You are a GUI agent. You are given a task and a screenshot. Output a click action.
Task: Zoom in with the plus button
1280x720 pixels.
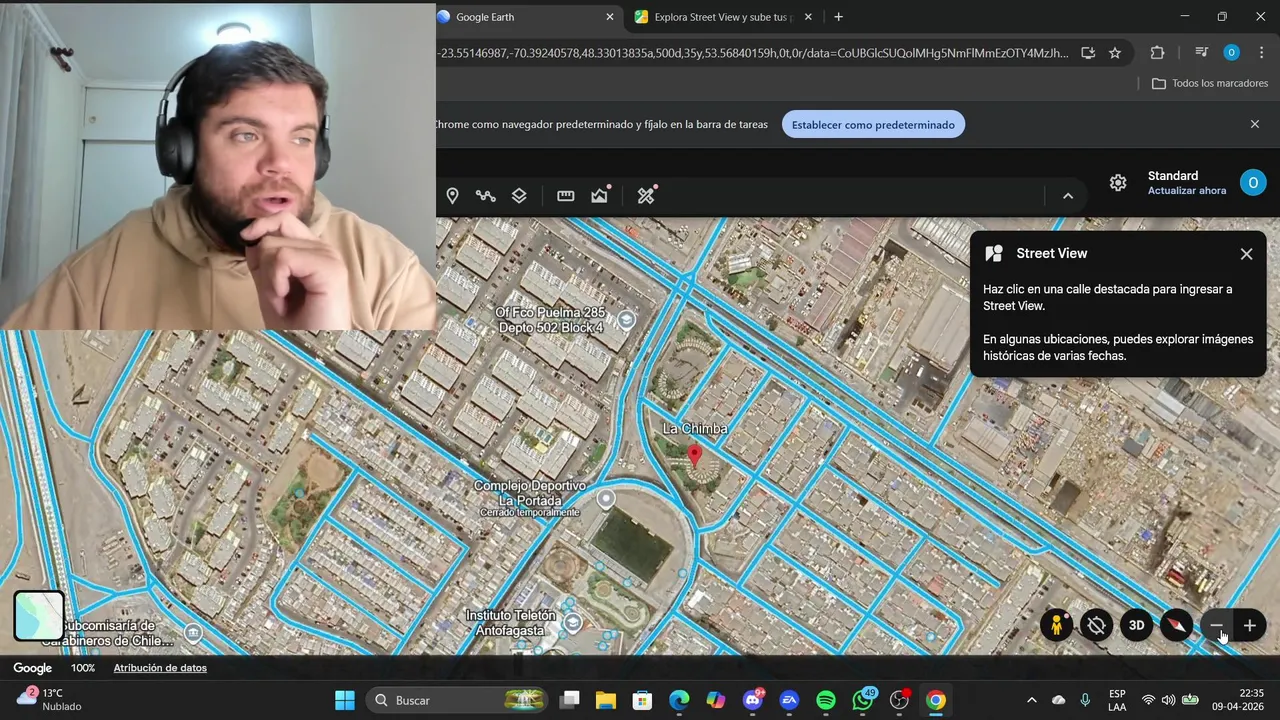point(1249,626)
